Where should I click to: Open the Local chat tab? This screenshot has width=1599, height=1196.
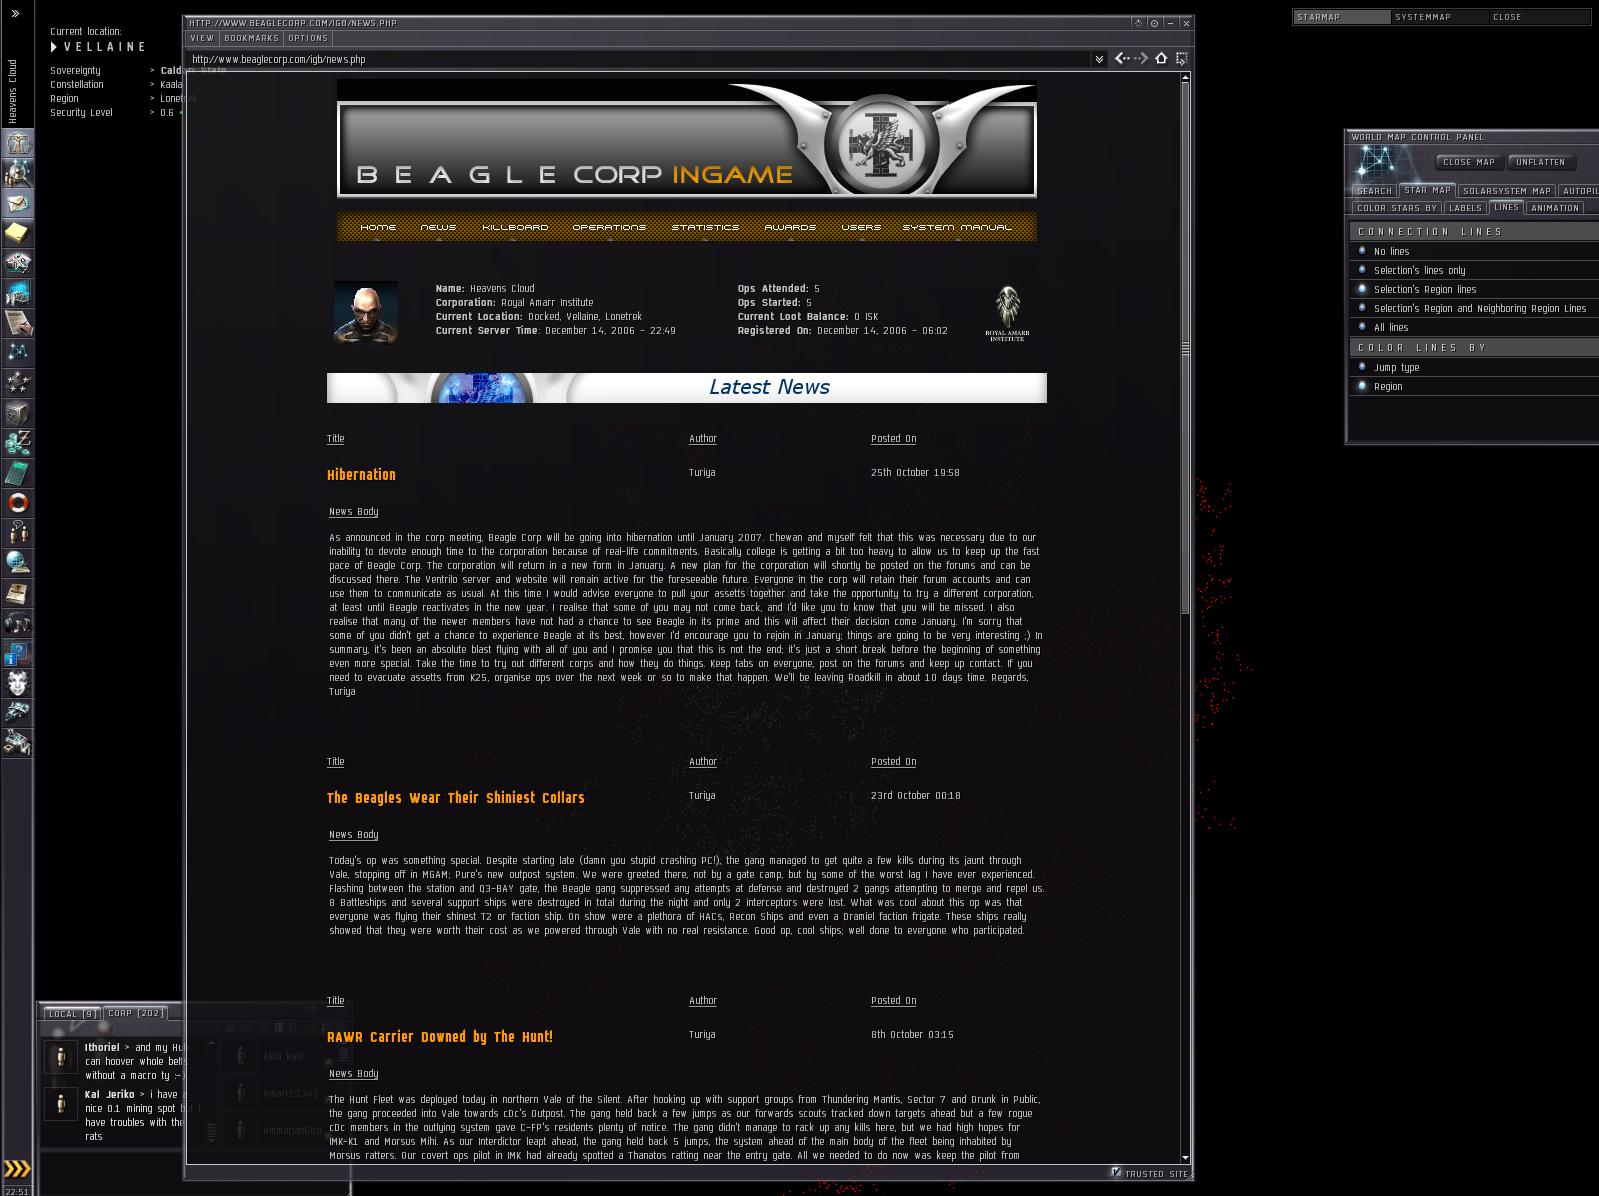pos(72,1014)
